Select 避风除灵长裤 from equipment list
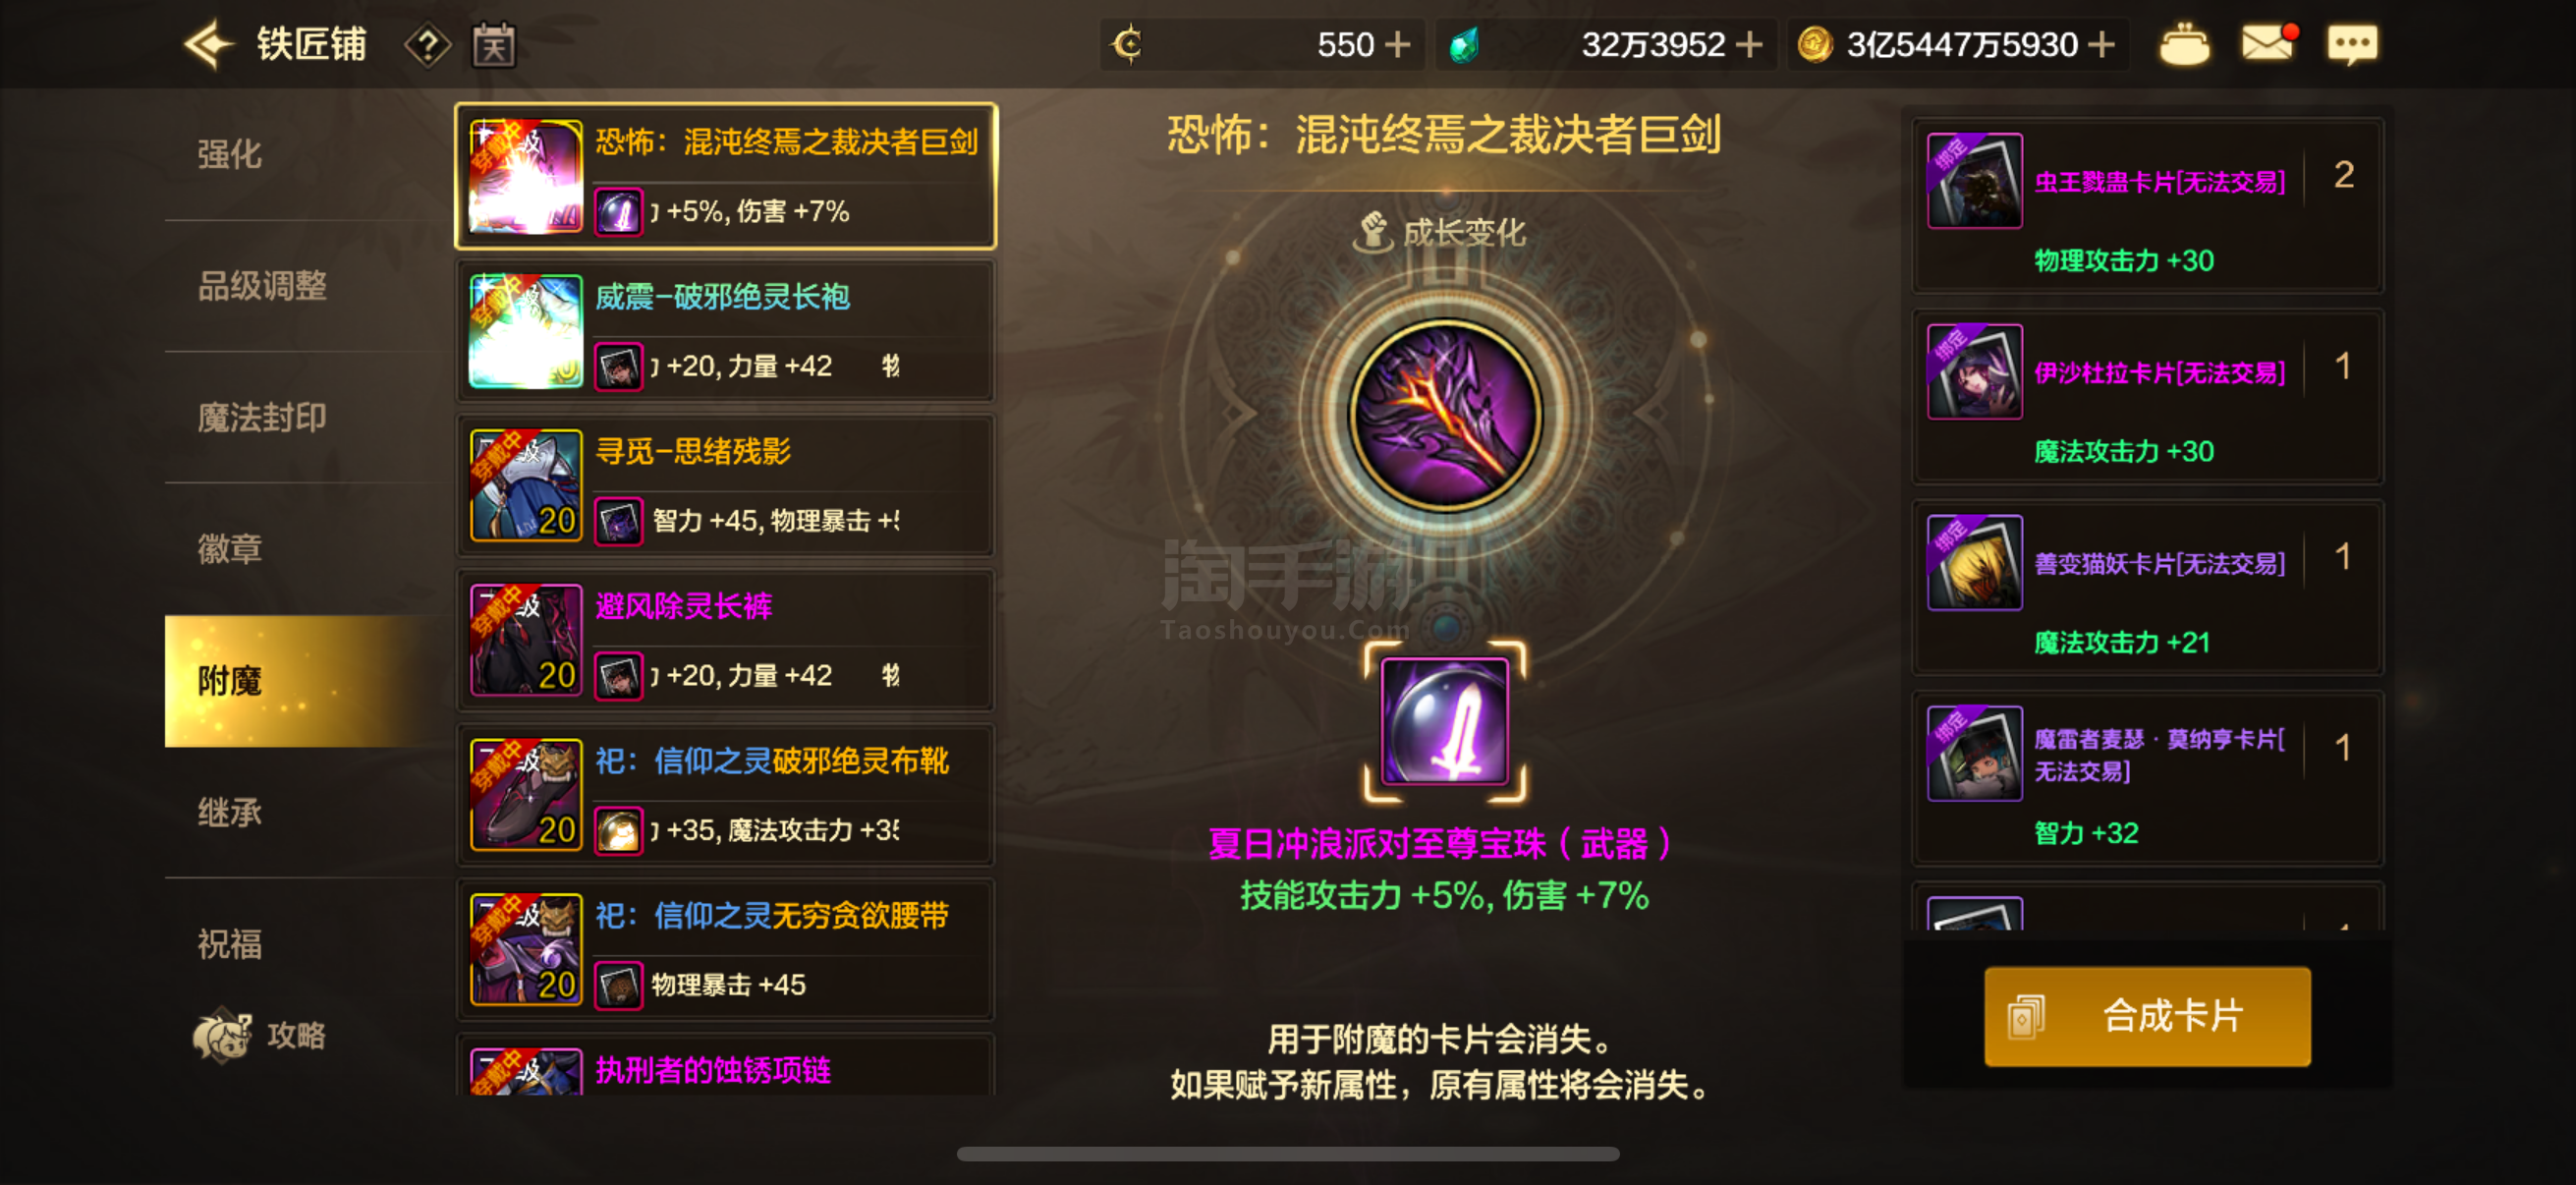2576x1185 pixels. click(726, 640)
